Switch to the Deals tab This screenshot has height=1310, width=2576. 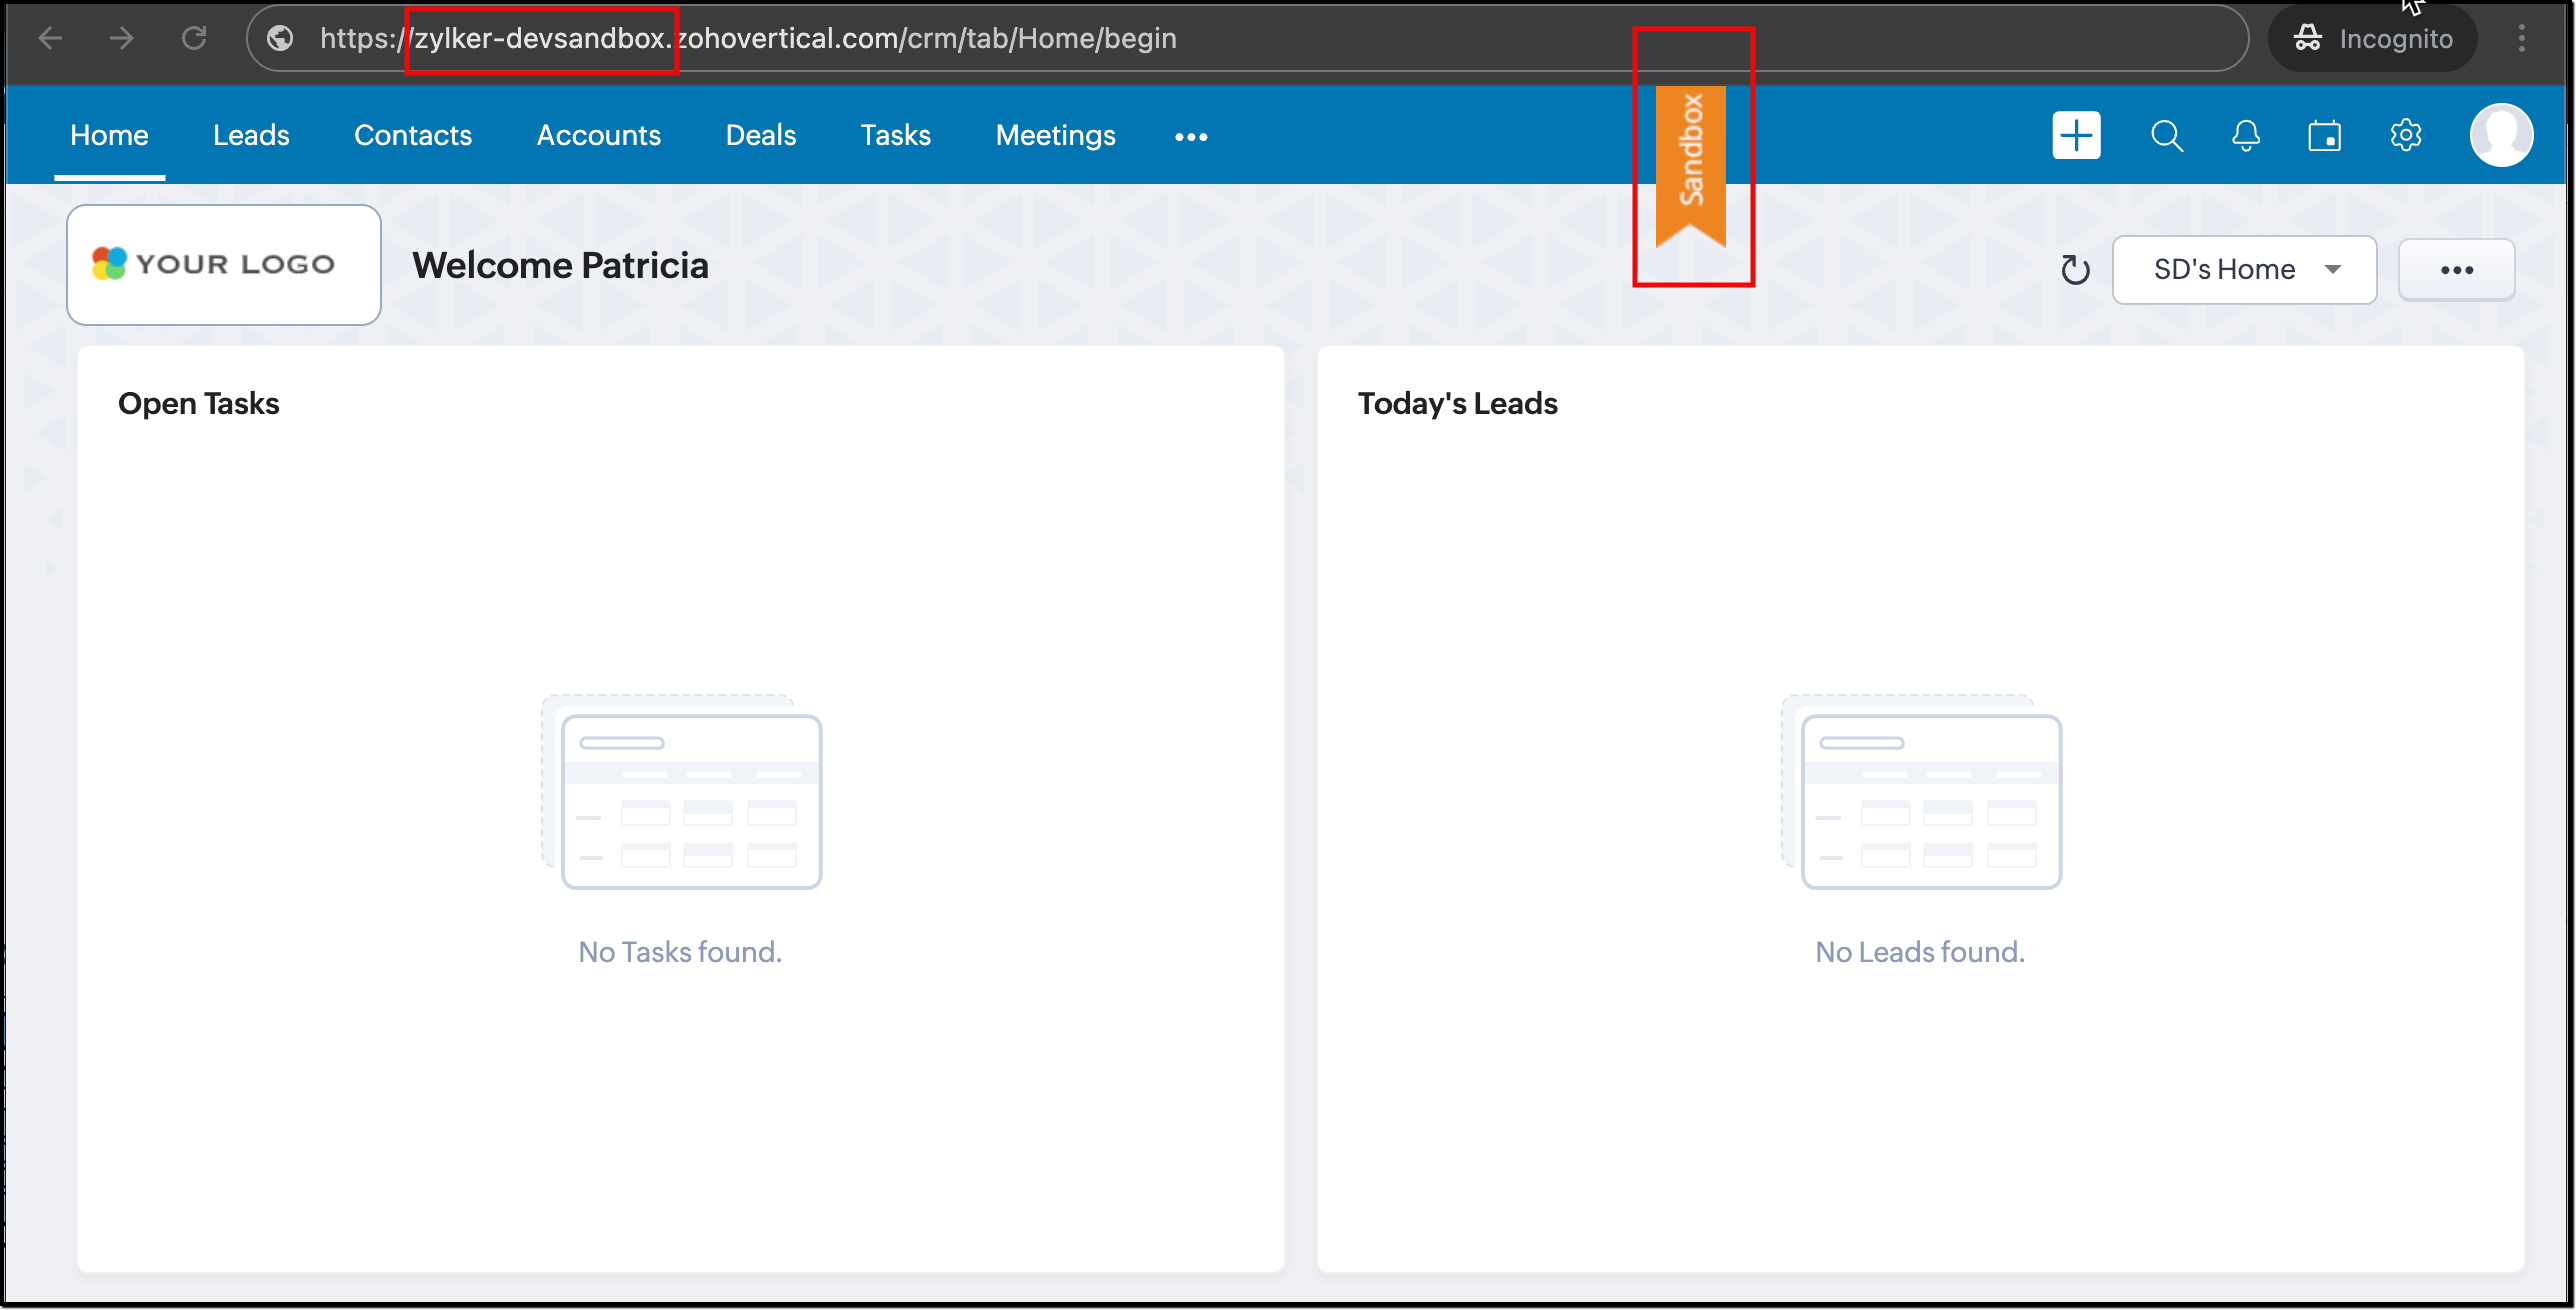760,135
